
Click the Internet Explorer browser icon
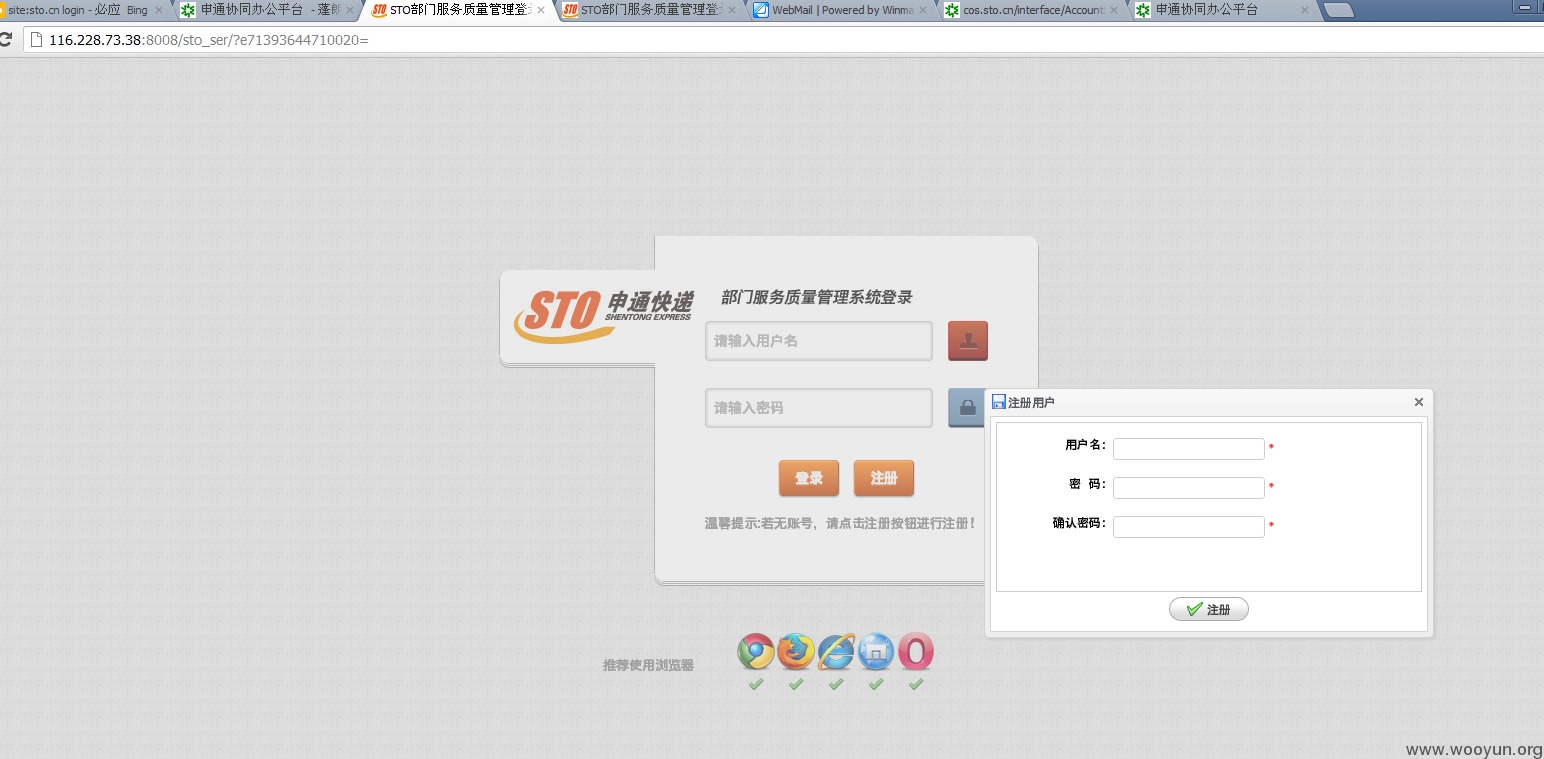pyautogui.click(x=836, y=652)
